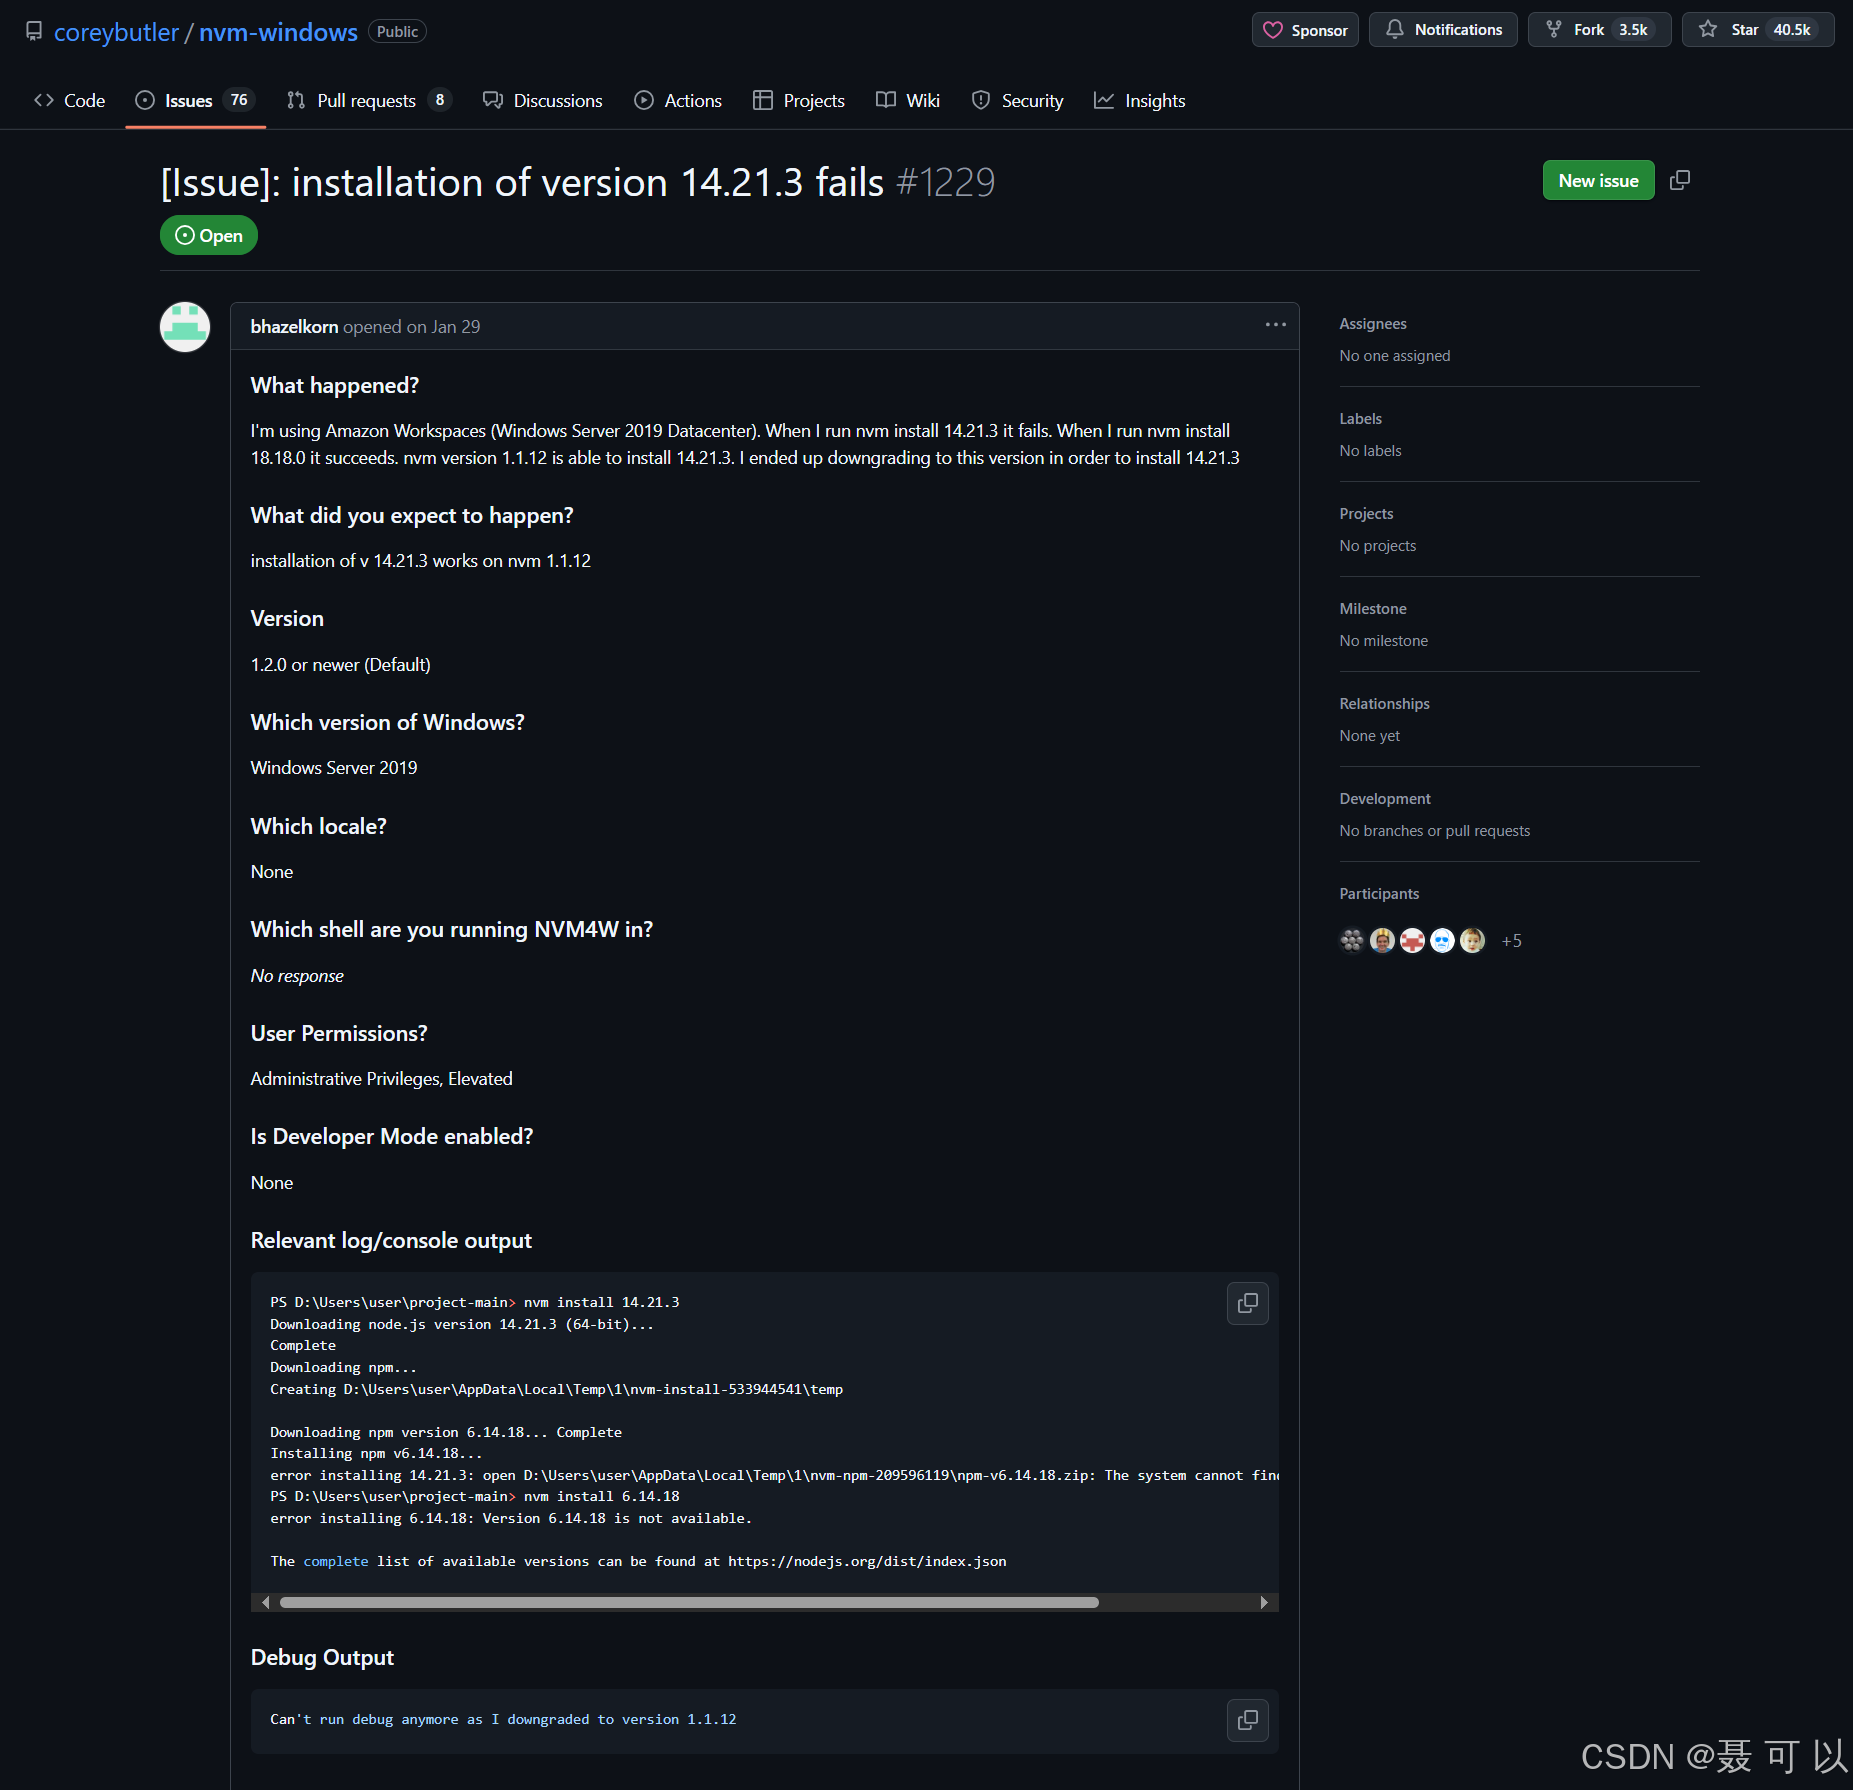Click the Development sidebar heading
The image size is (1853, 1790).
tap(1385, 799)
